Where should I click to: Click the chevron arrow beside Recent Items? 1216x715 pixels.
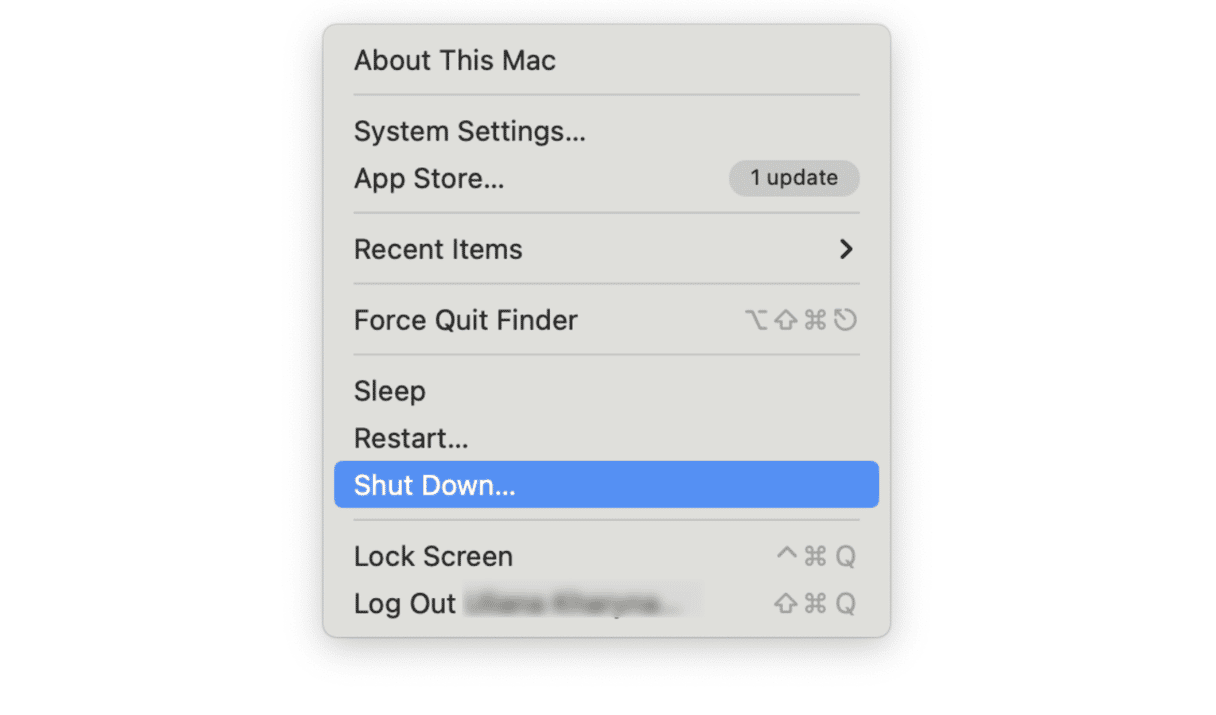click(x=845, y=249)
